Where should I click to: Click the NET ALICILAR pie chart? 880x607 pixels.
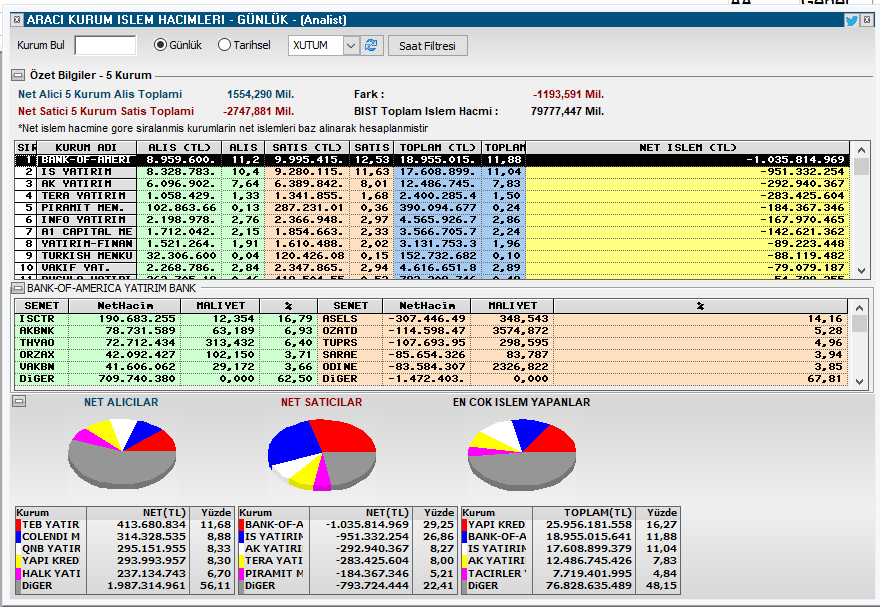point(122,453)
